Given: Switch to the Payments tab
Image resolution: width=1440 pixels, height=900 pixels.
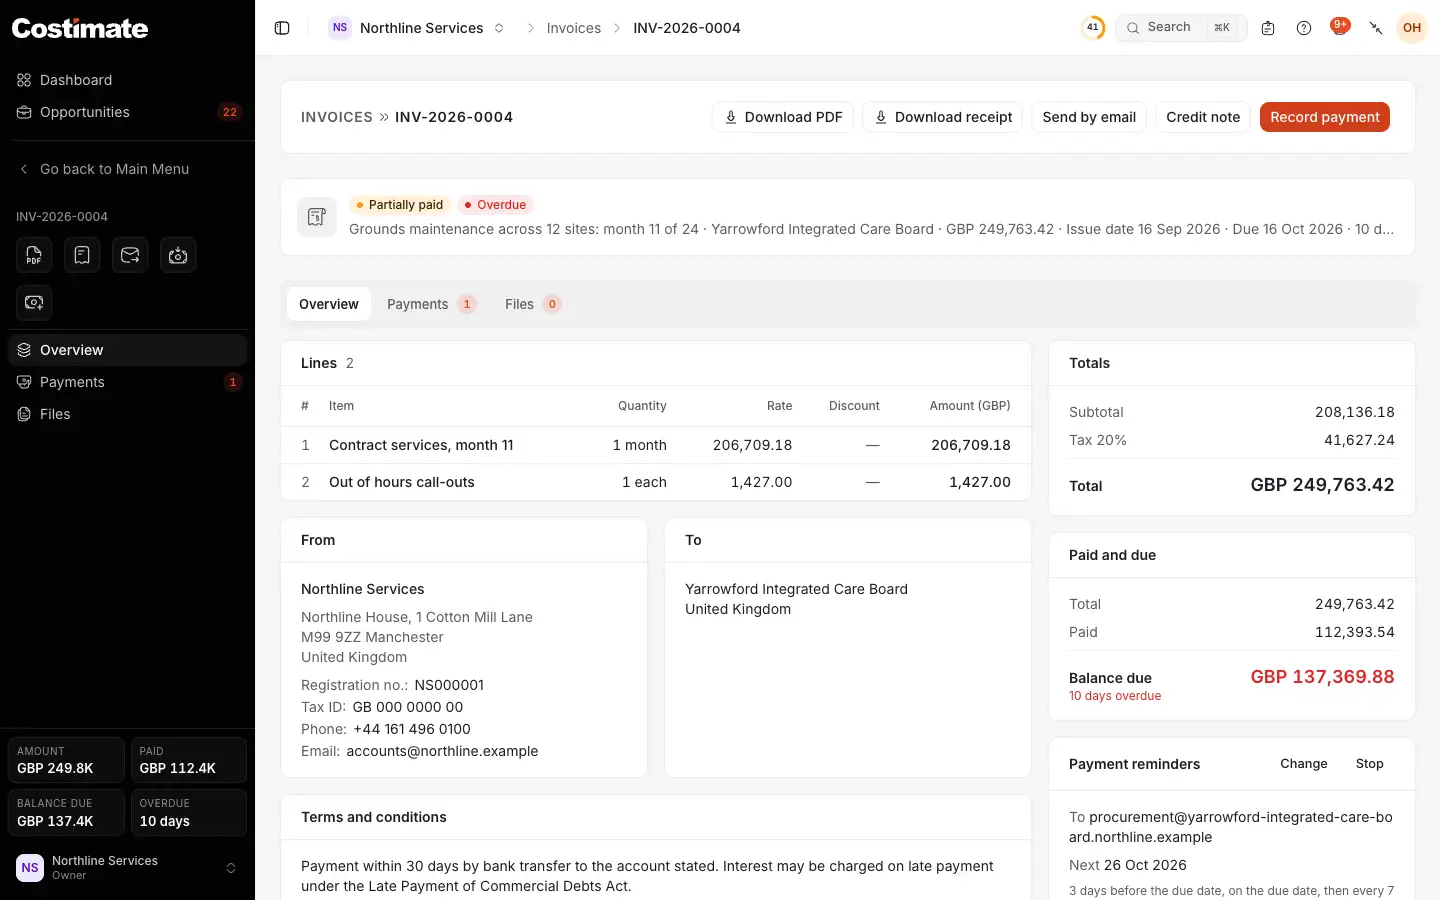Looking at the screenshot, I should (431, 304).
